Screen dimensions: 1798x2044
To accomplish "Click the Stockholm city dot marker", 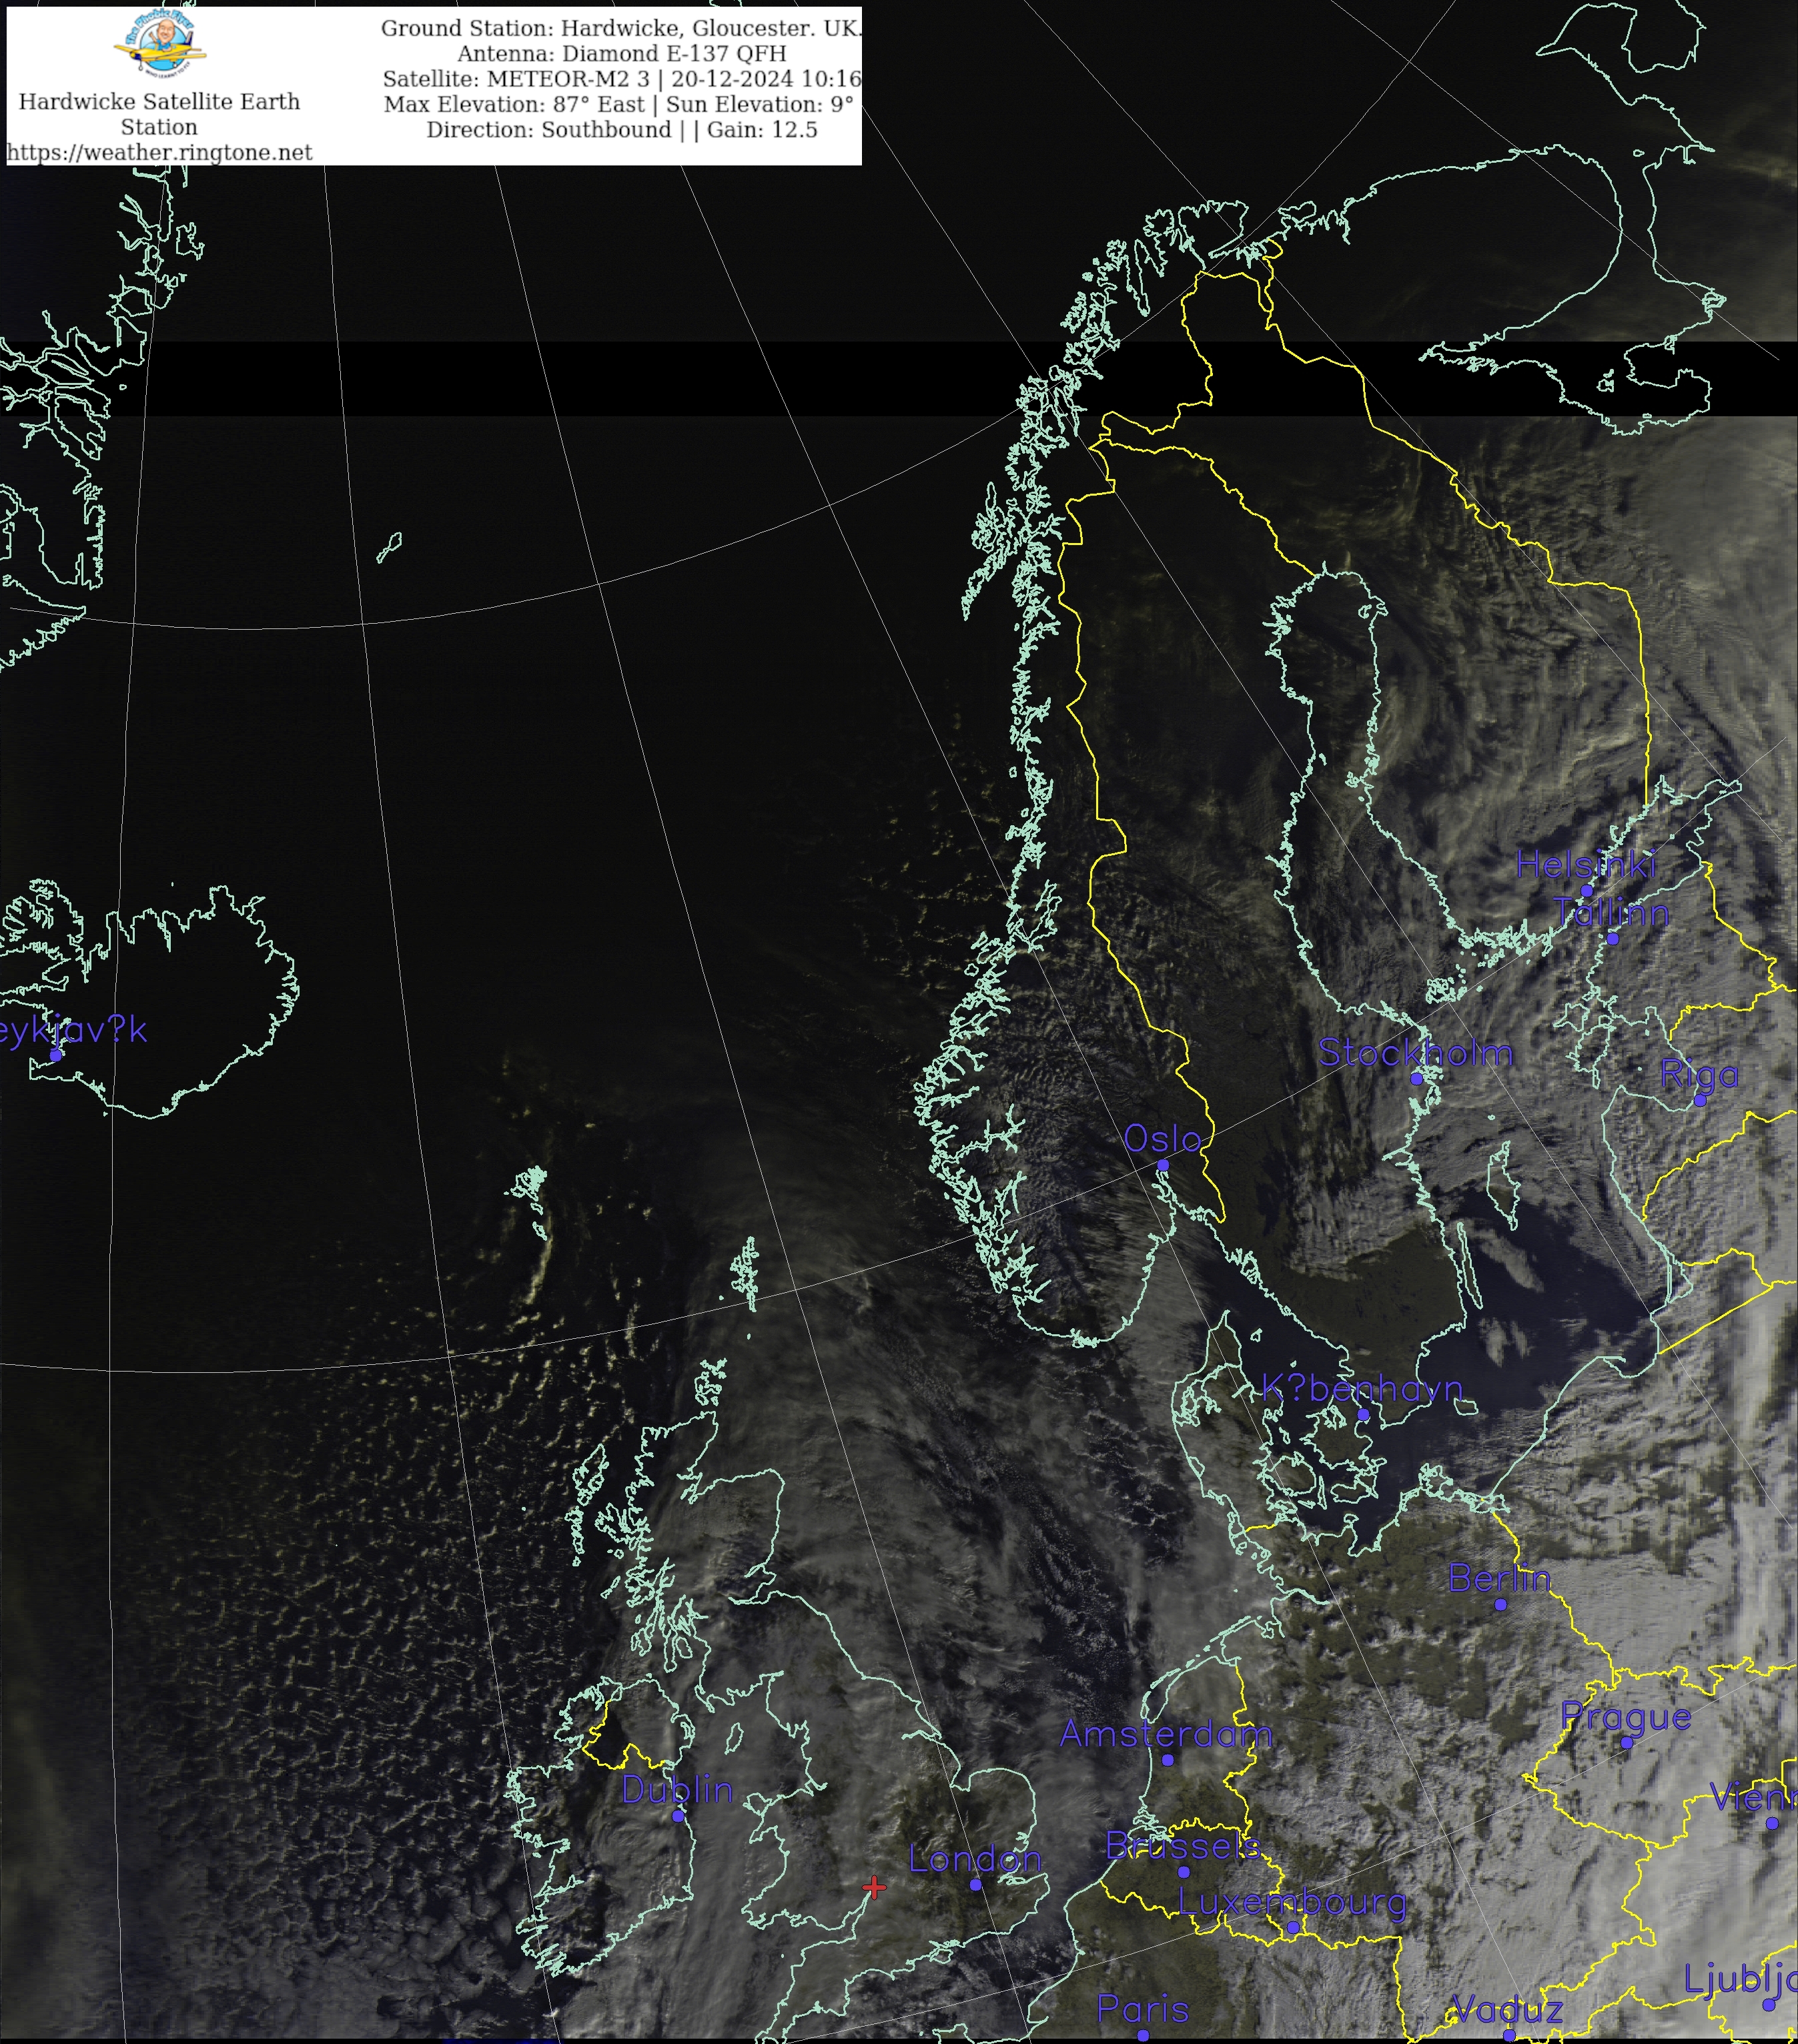I will pos(1416,1079).
